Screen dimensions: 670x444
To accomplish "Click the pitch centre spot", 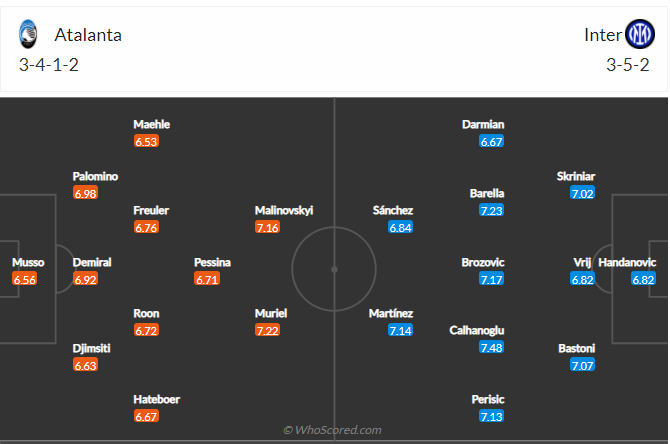I will point(334,269).
